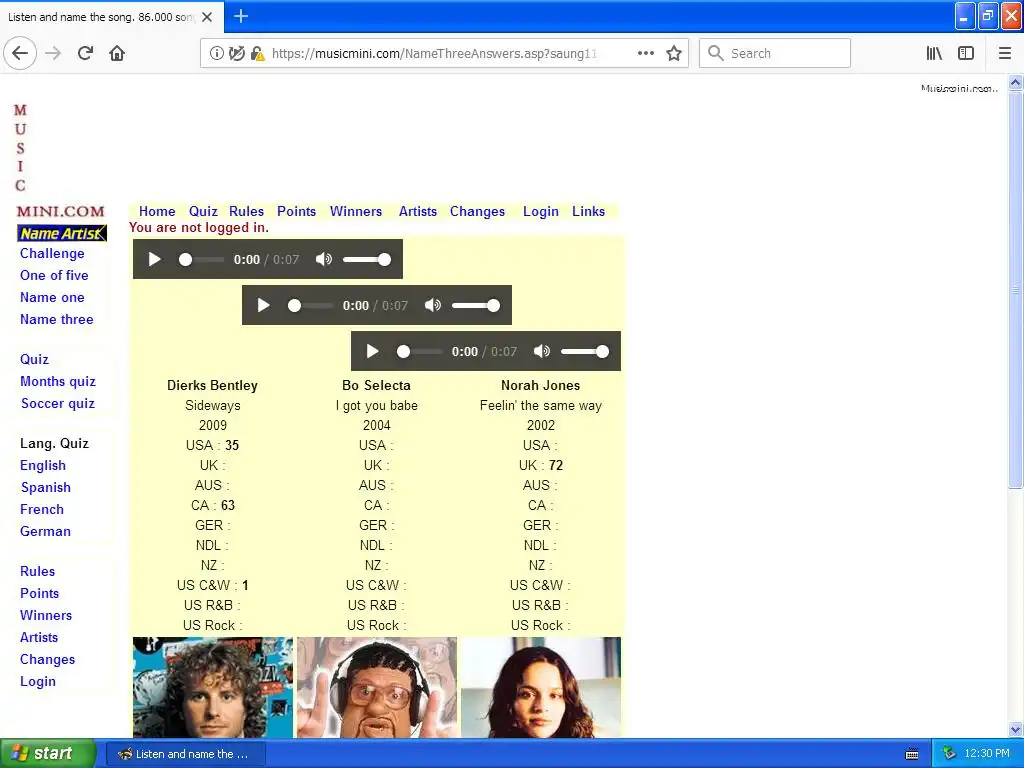Open Login in the left sidebar

(38, 682)
